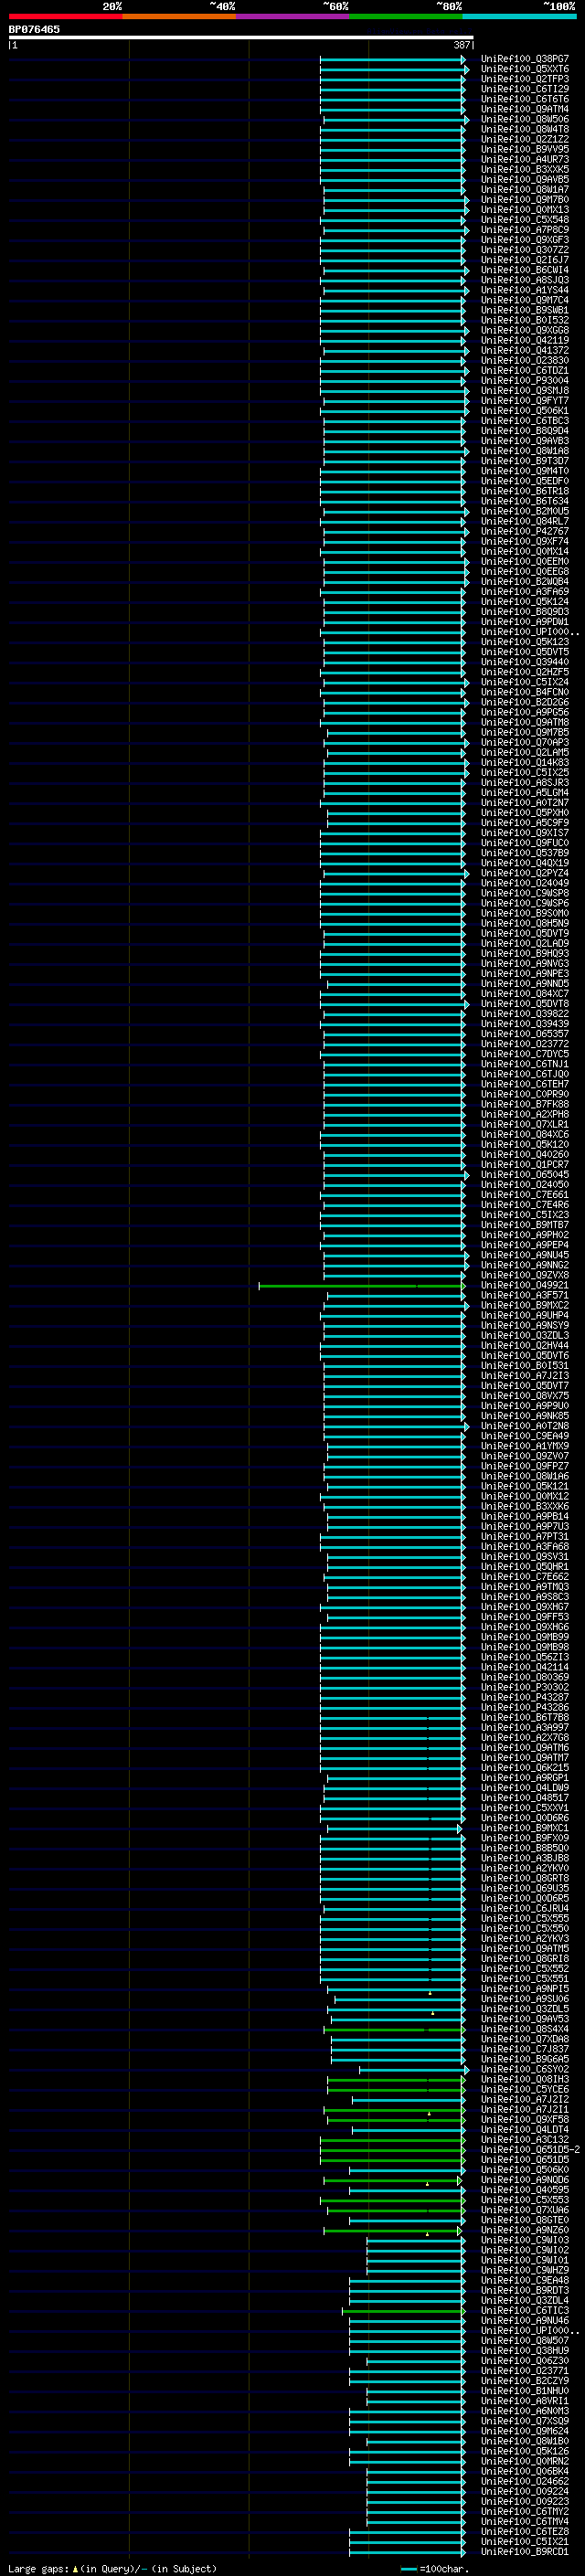Select hit label UniRef100_Q42119
585x2576 pixels.
(x=525, y=340)
